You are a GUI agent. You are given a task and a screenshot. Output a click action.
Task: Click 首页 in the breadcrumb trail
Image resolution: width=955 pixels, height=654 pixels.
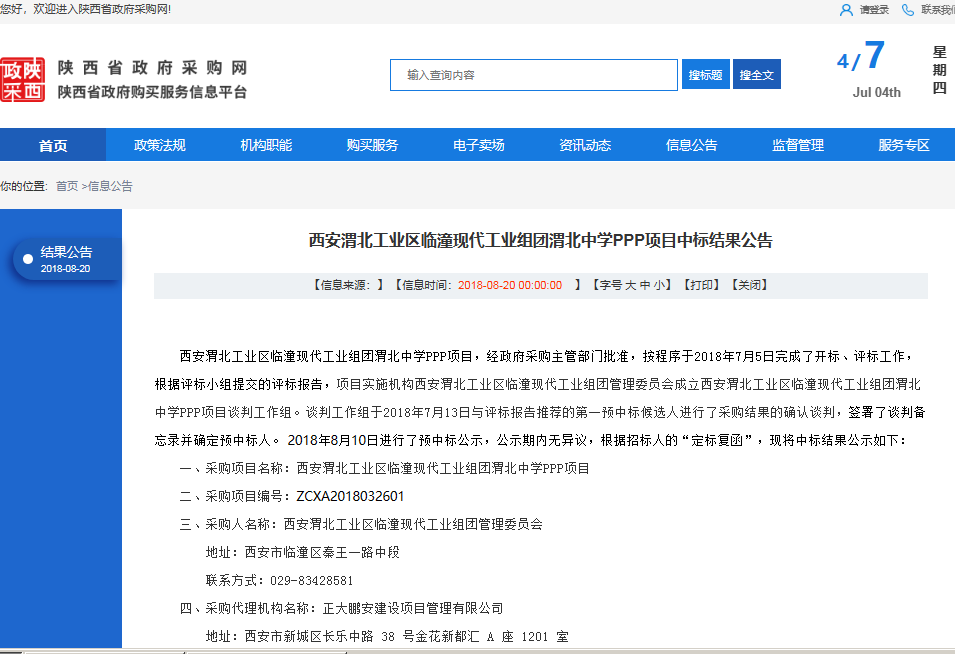pos(67,186)
